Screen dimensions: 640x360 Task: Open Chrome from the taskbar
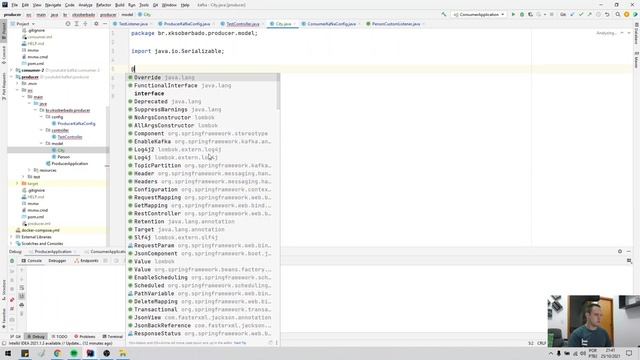click(x=57, y=353)
